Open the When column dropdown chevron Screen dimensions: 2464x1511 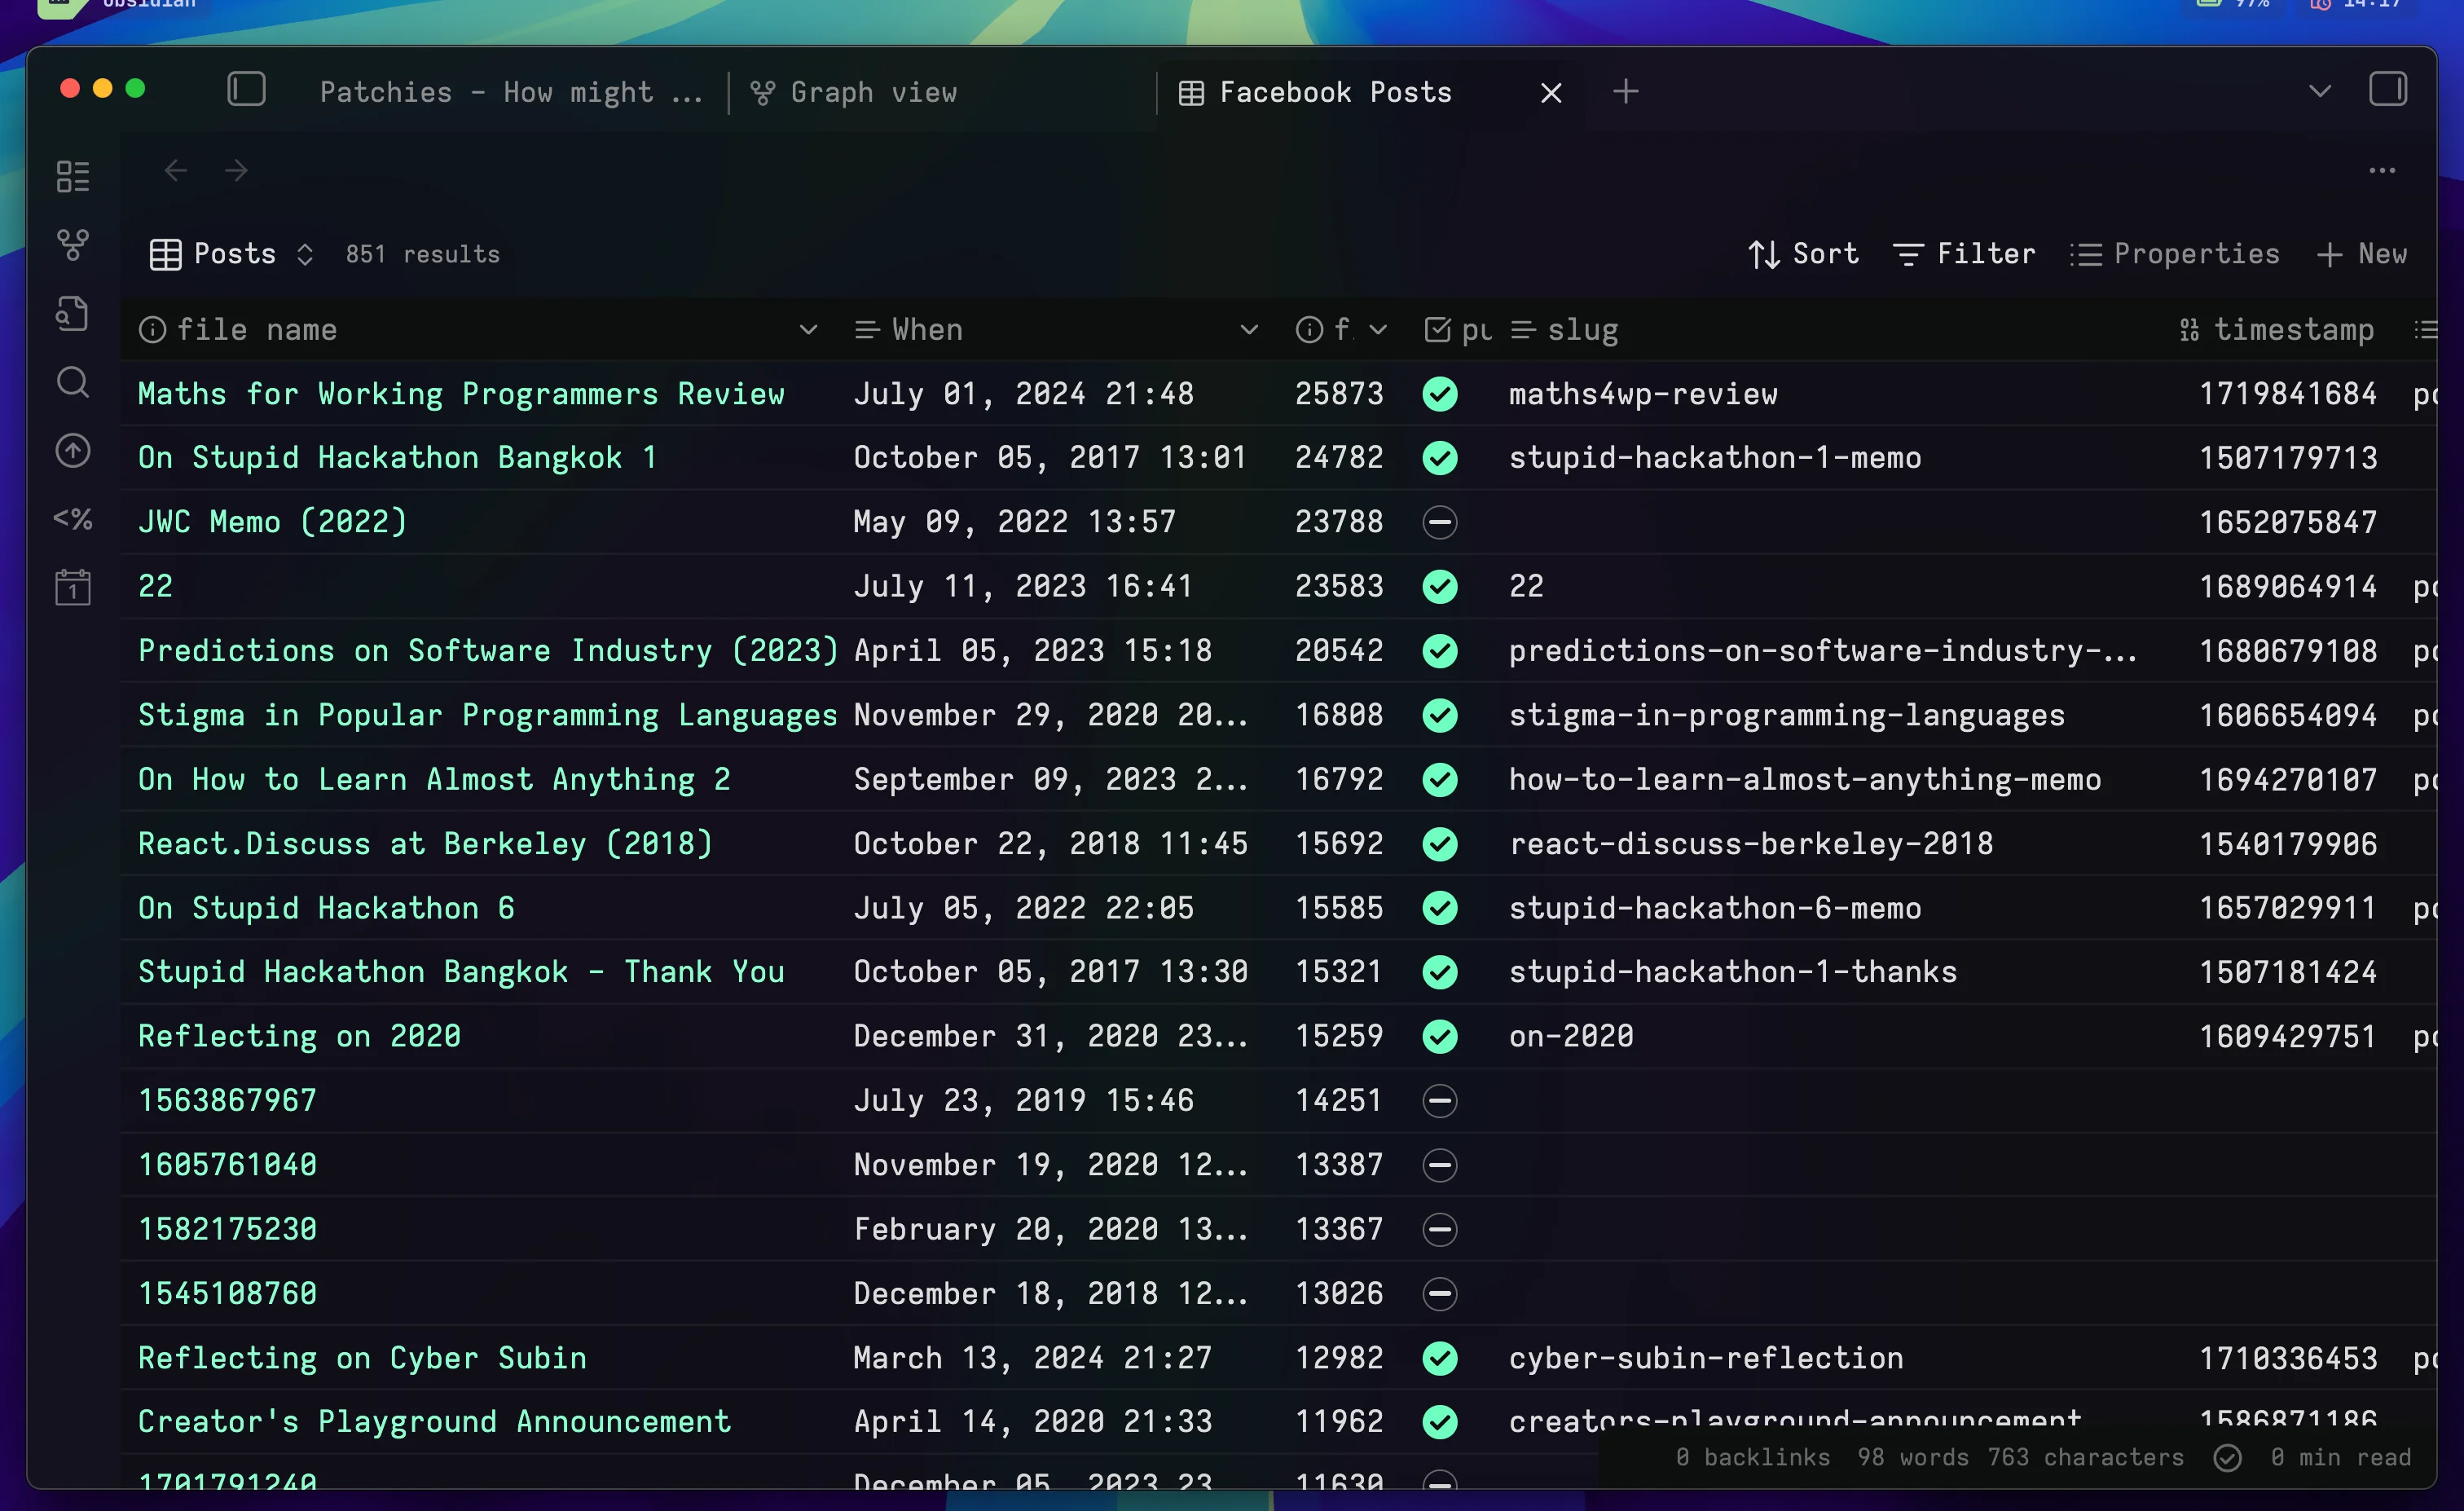tap(1248, 330)
